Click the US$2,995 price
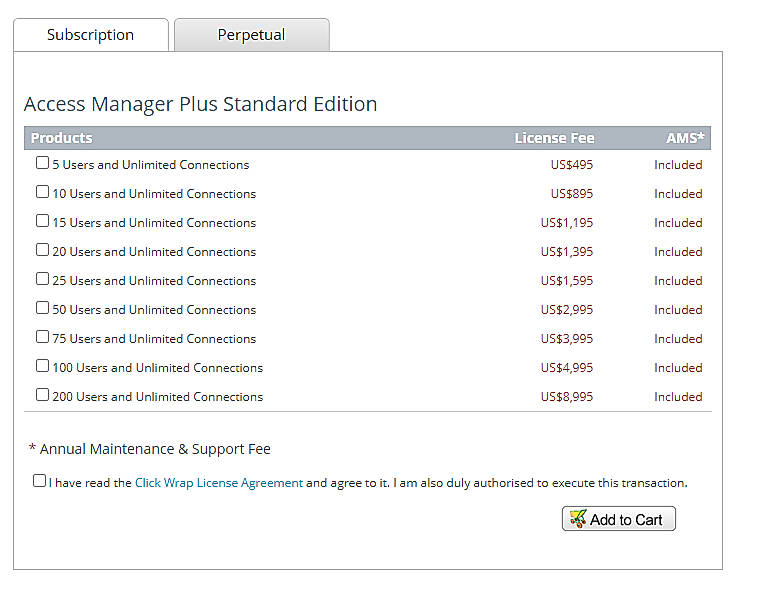This screenshot has width=758, height=592. (567, 310)
